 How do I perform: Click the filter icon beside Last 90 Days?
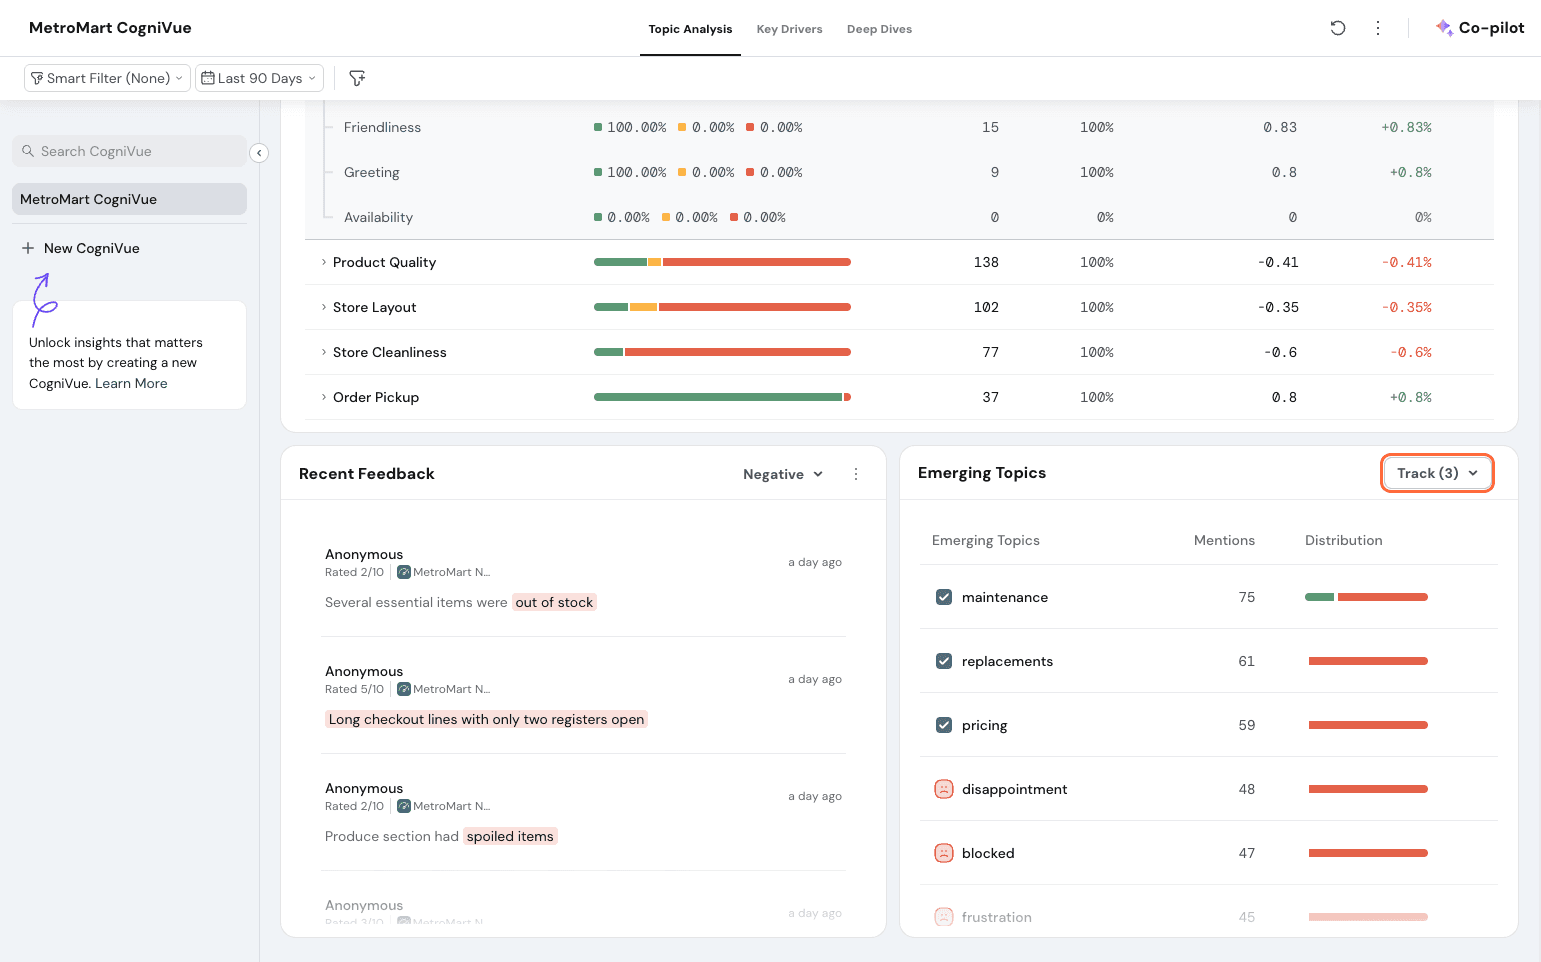(x=357, y=78)
